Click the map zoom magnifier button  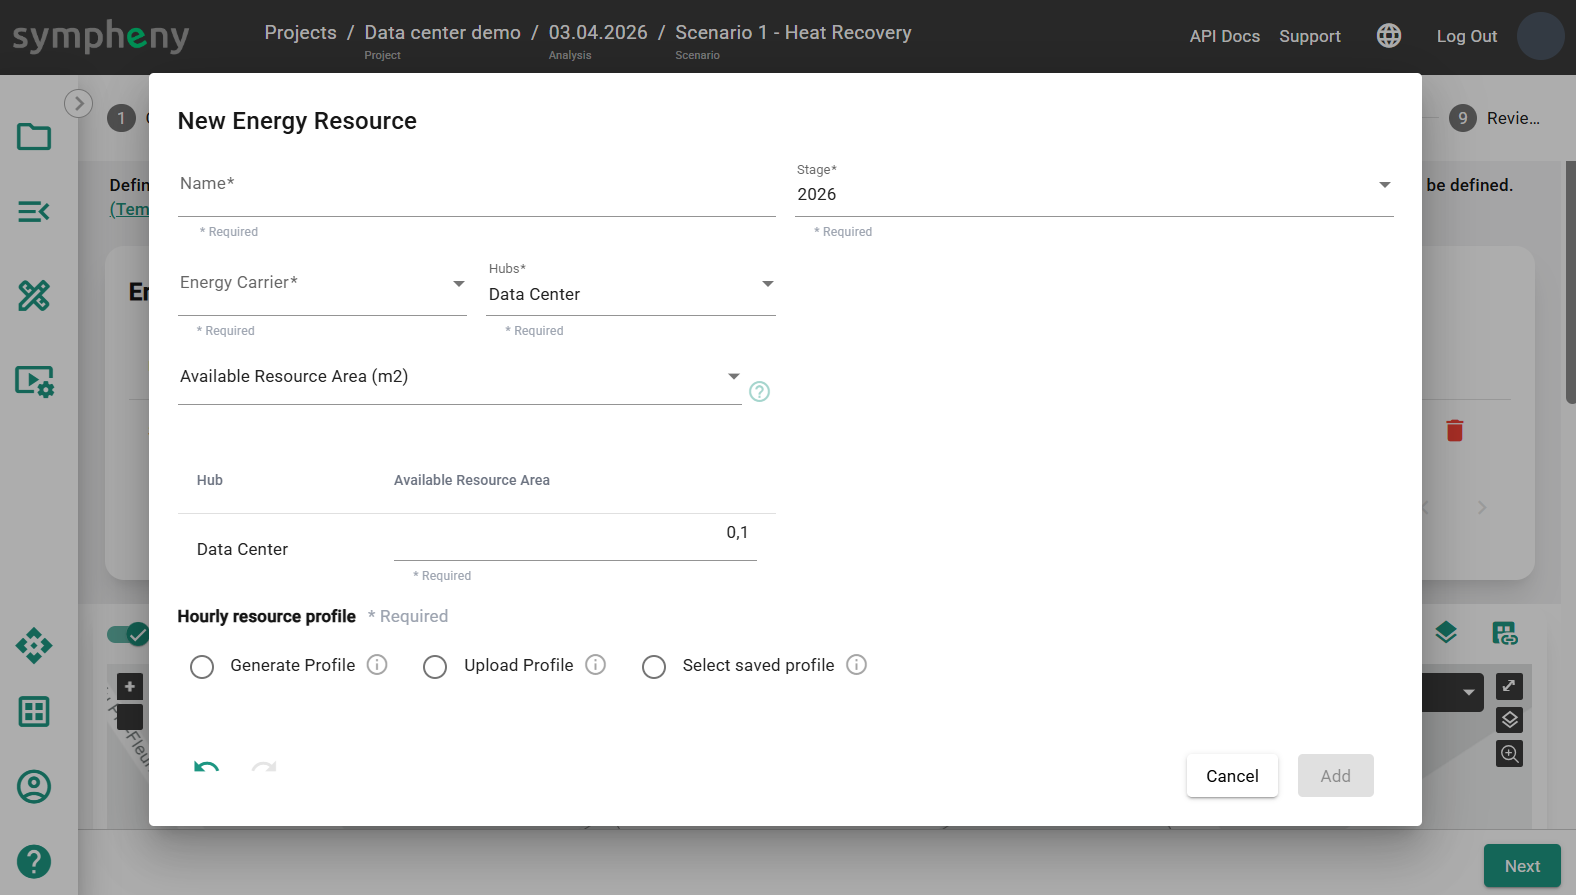(1510, 754)
